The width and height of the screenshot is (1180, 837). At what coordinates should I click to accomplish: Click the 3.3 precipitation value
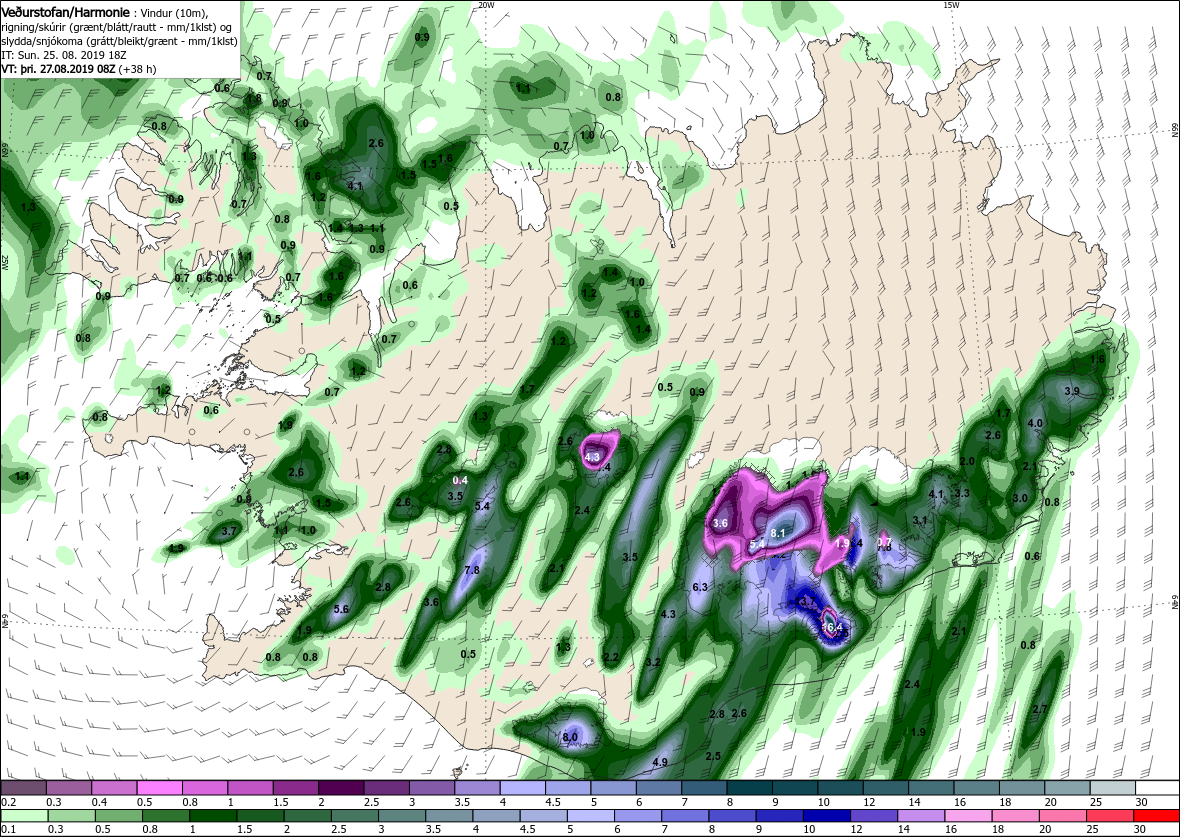[x=962, y=493]
